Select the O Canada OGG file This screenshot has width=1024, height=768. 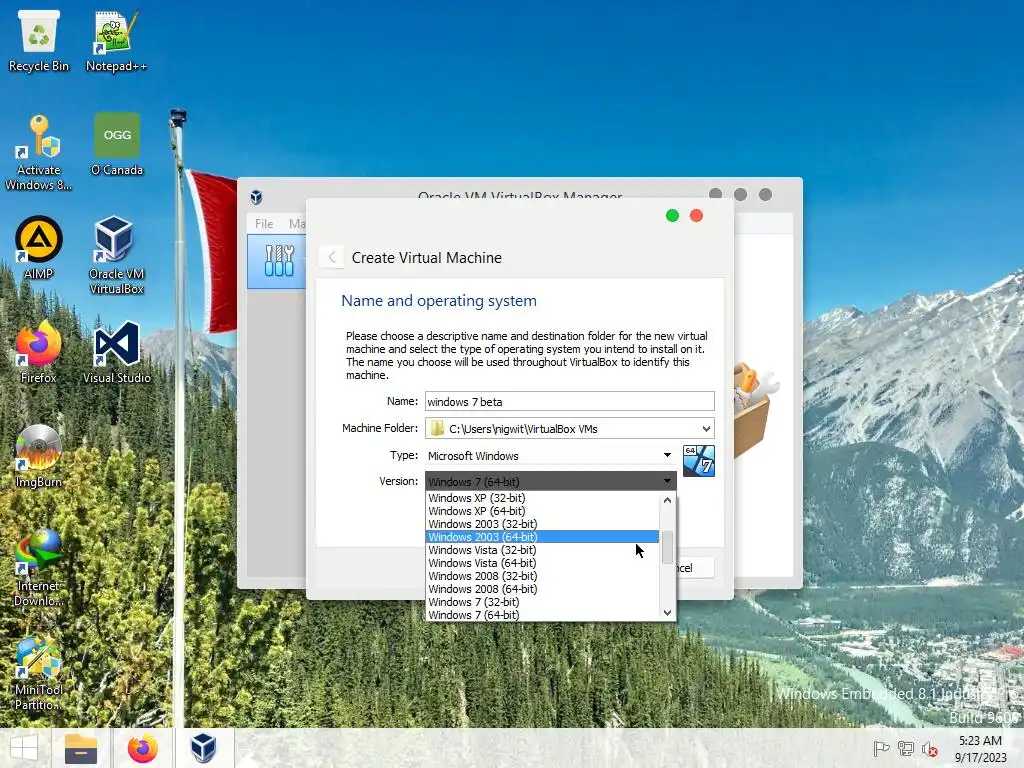[117, 145]
